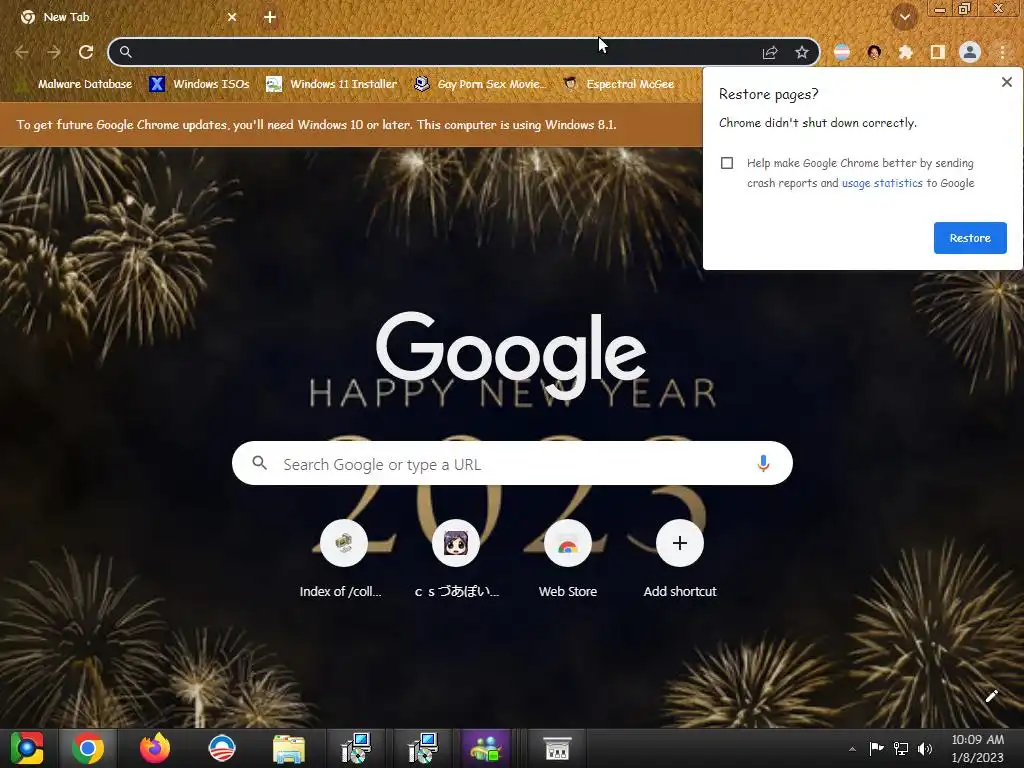The image size is (1024, 768).
Task: Open the profile avatar icon
Action: click(970, 52)
